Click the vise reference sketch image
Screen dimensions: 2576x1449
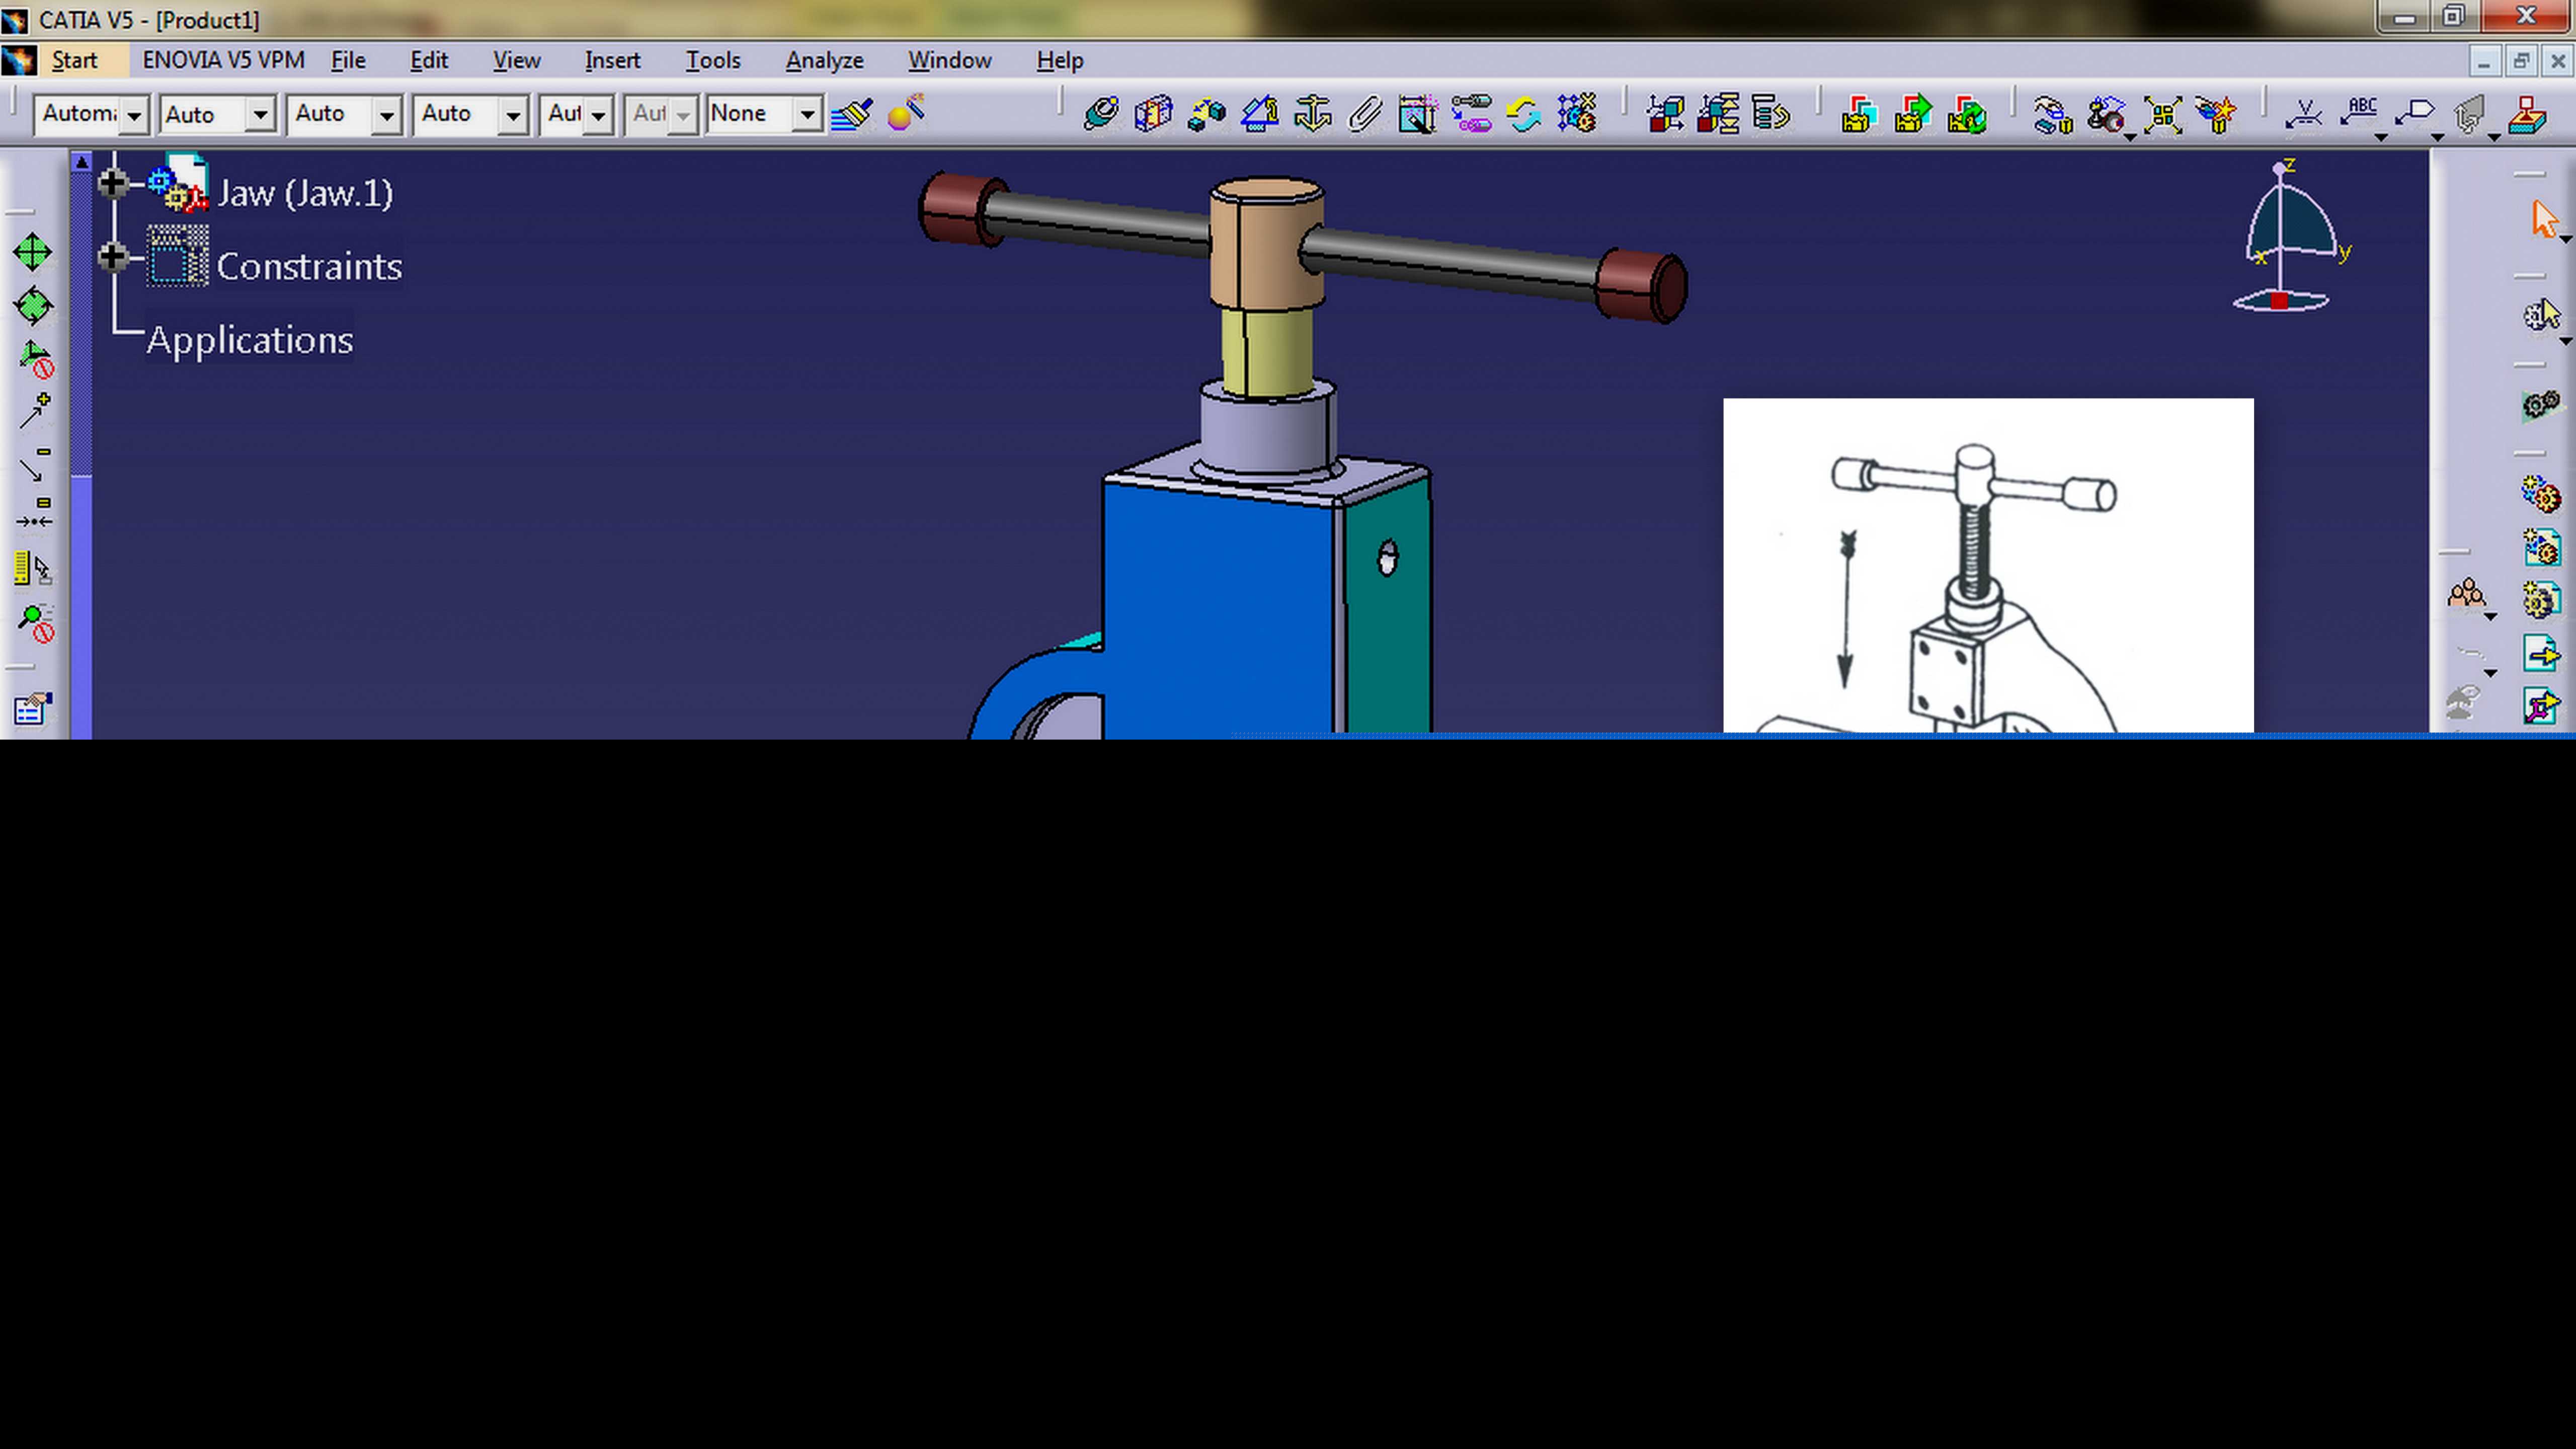coord(1988,566)
